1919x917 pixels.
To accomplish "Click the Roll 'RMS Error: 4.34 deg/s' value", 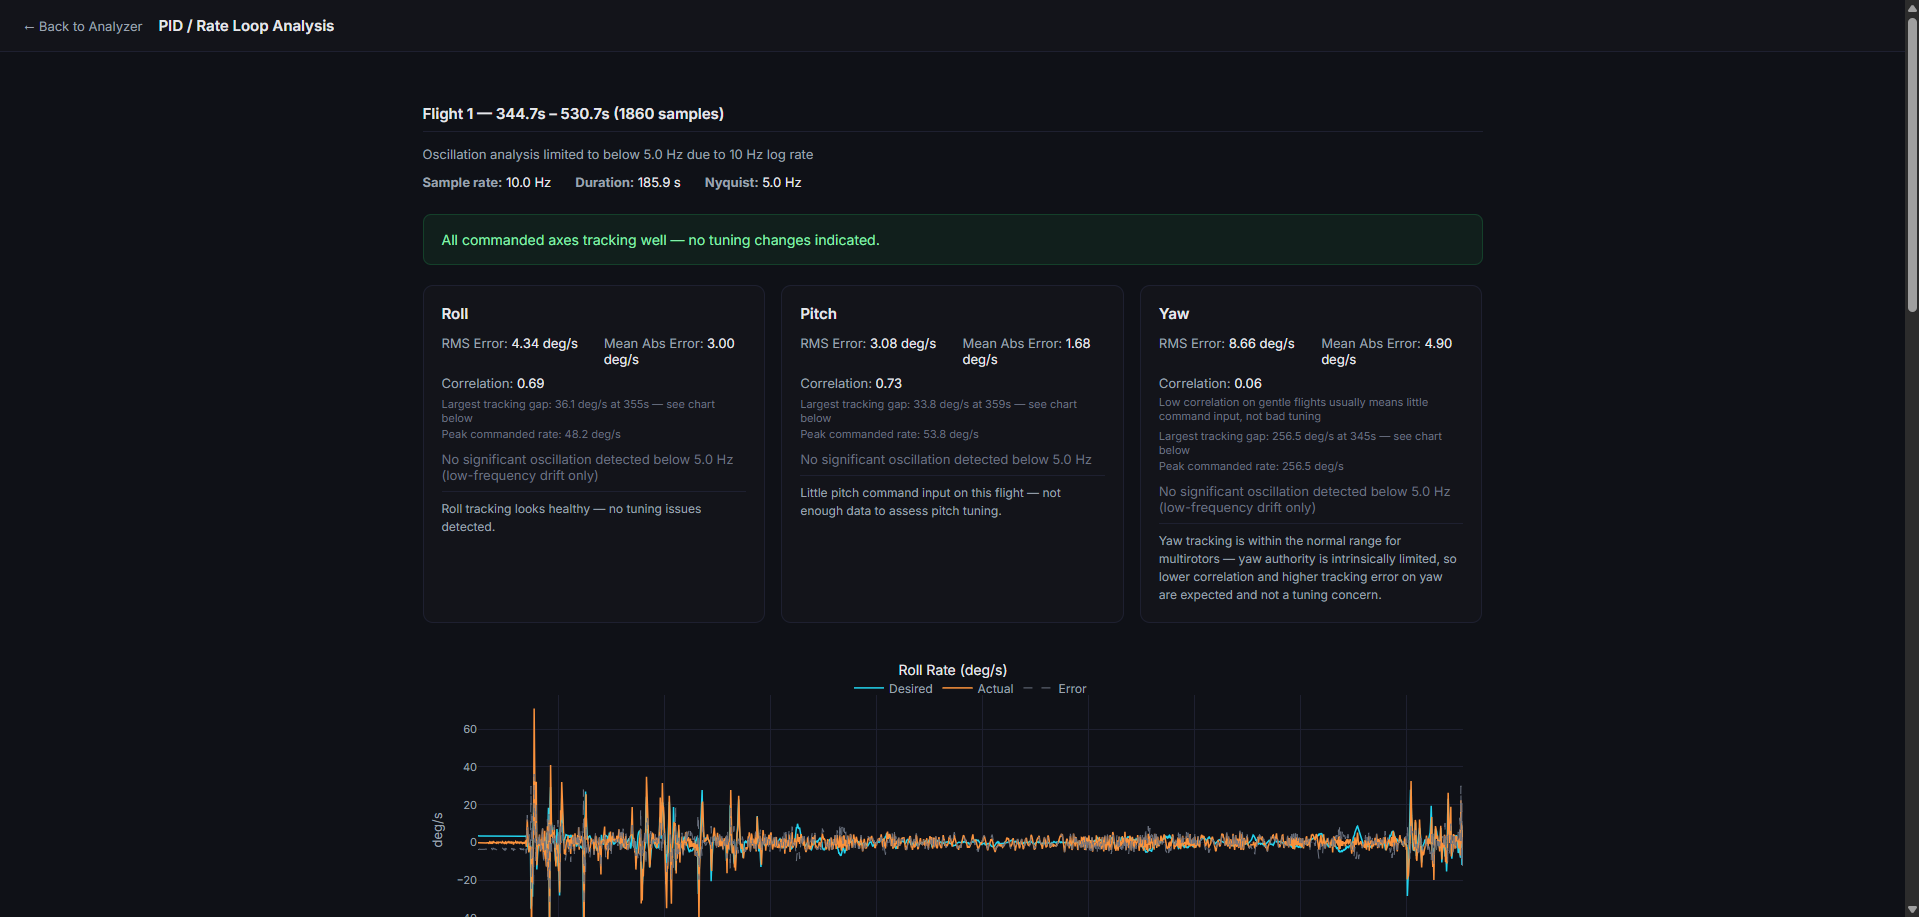I will point(510,344).
